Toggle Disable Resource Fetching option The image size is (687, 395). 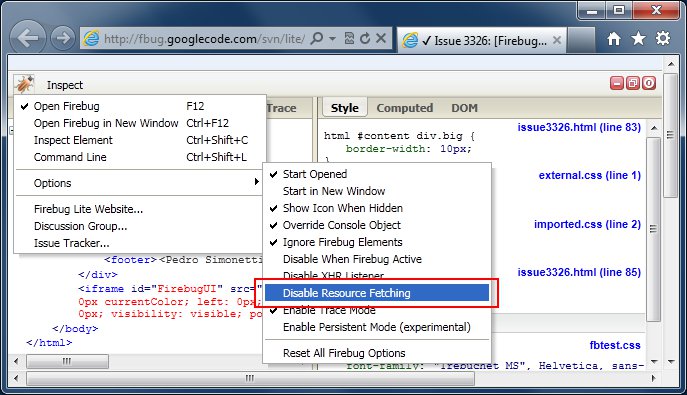point(377,293)
